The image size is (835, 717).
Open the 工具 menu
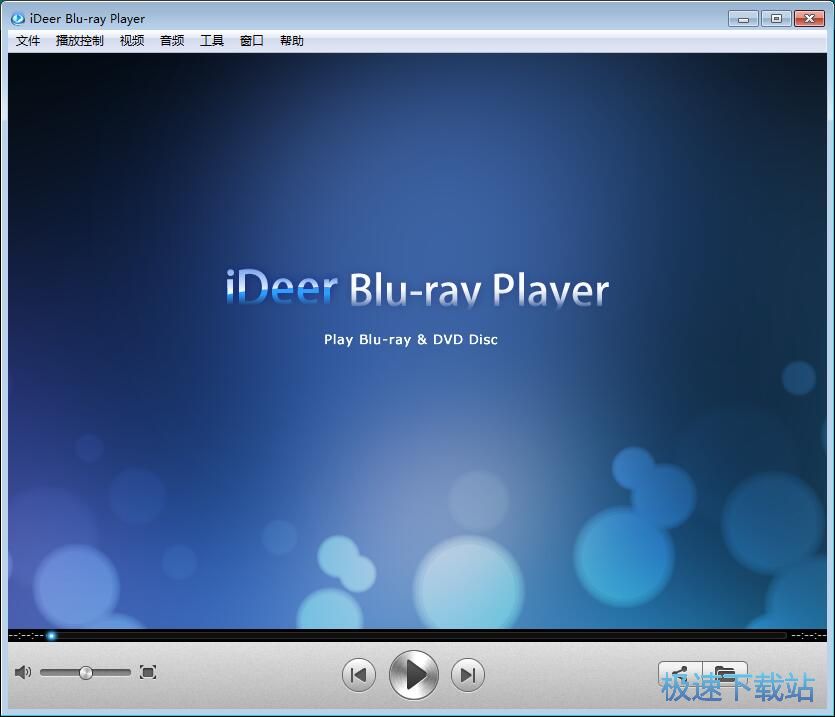(x=211, y=40)
